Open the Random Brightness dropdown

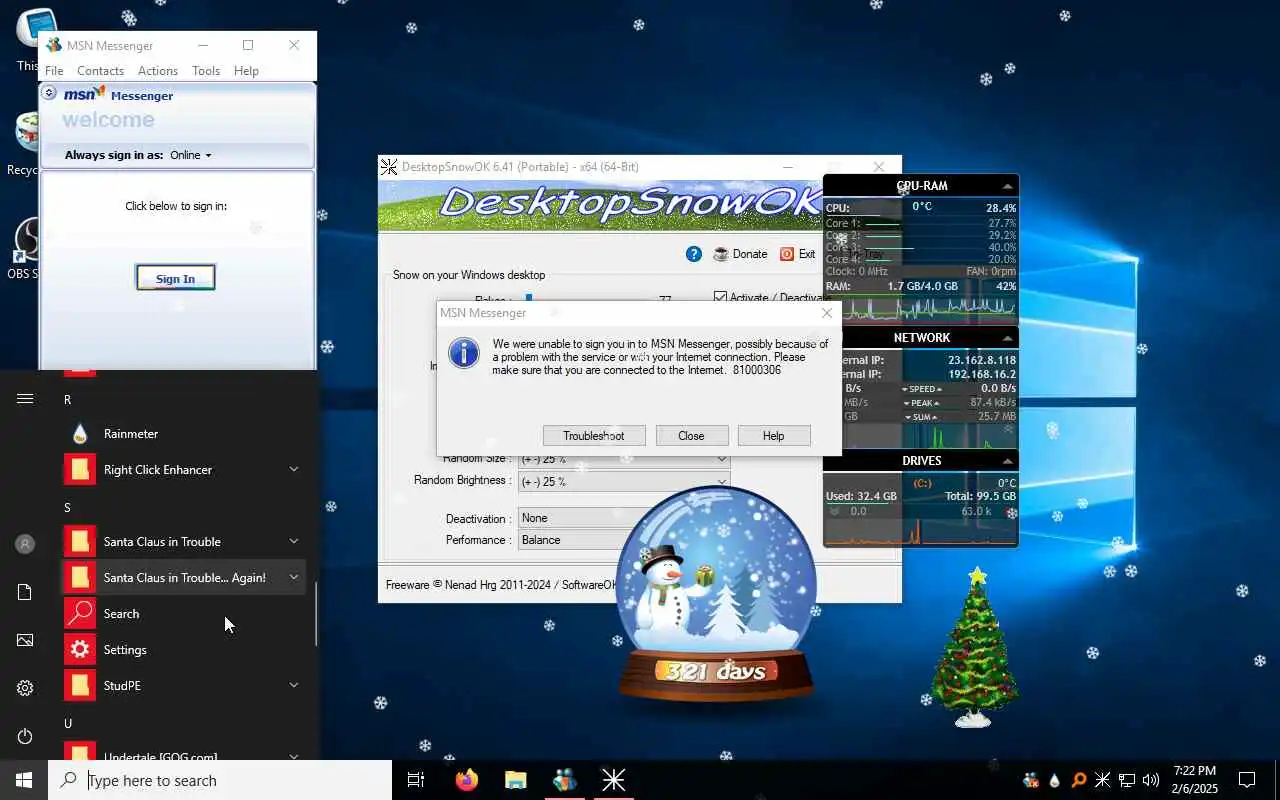[624, 481]
